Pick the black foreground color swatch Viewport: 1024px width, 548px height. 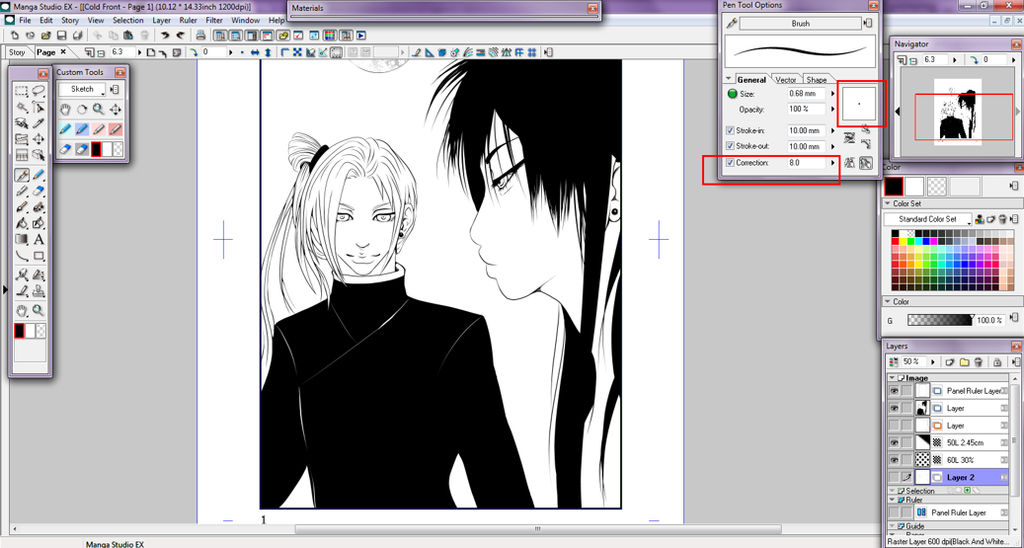click(x=893, y=186)
